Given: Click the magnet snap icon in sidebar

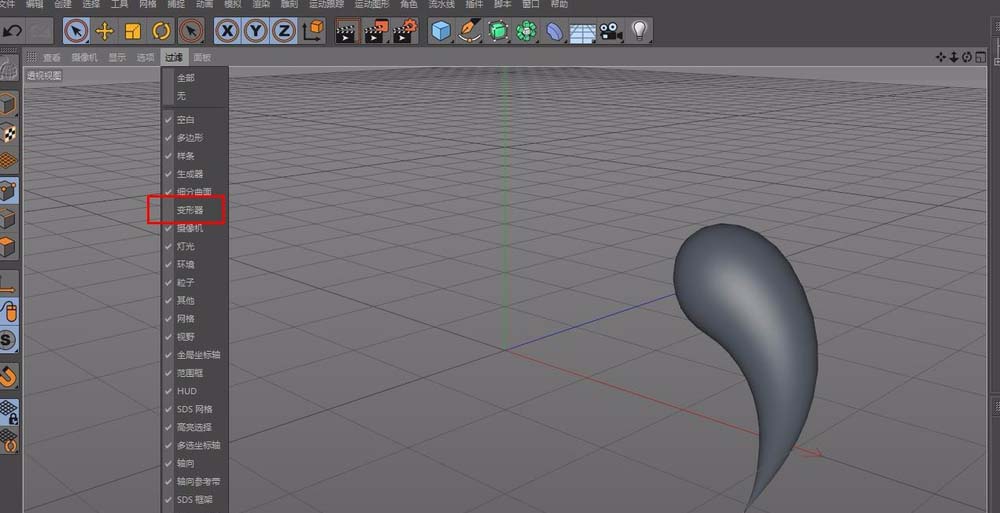Looking at the screenshot, I should click(x=9, y=376).
